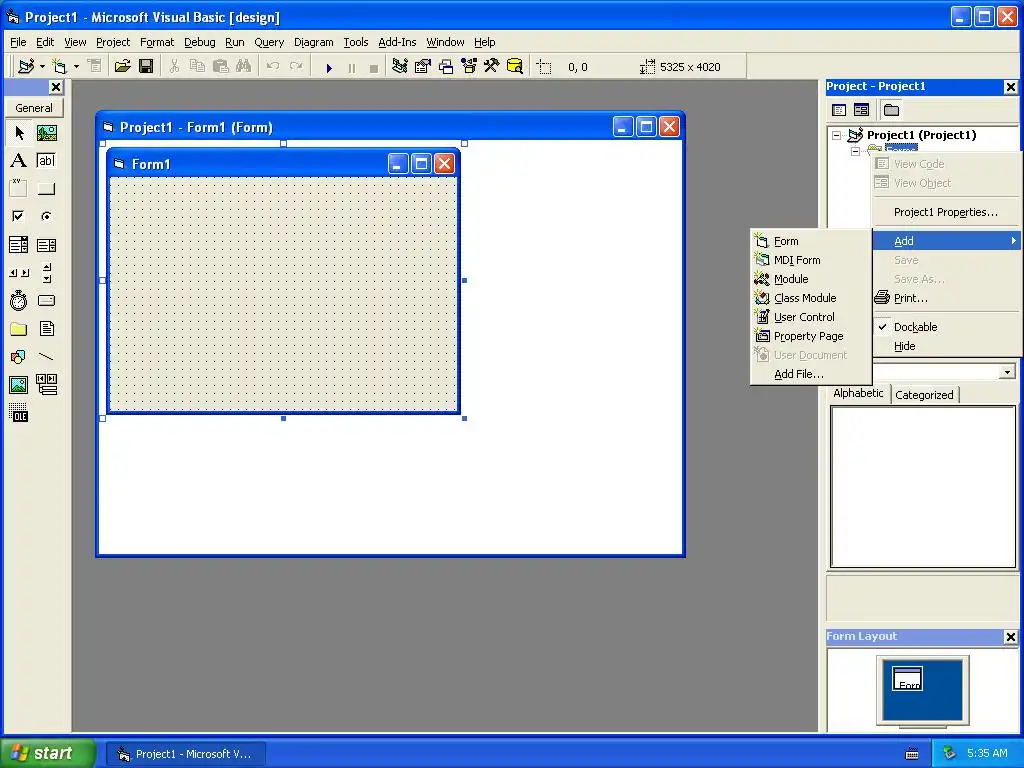Select the Line tool
The height and width of the screenshot is (768, 1024).
click(46, 357)
